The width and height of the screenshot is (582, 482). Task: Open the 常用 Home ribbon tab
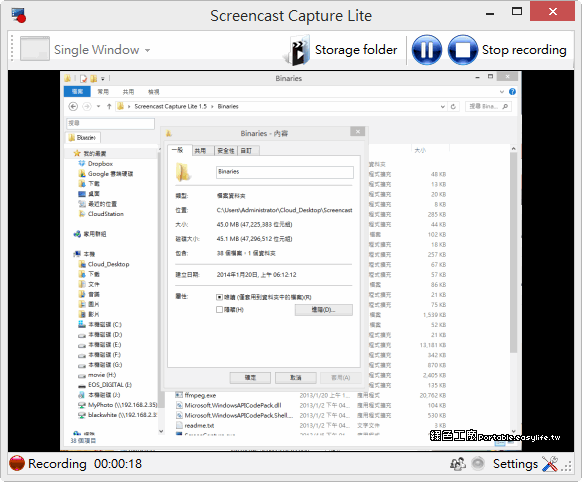click(x=103, y=92)
